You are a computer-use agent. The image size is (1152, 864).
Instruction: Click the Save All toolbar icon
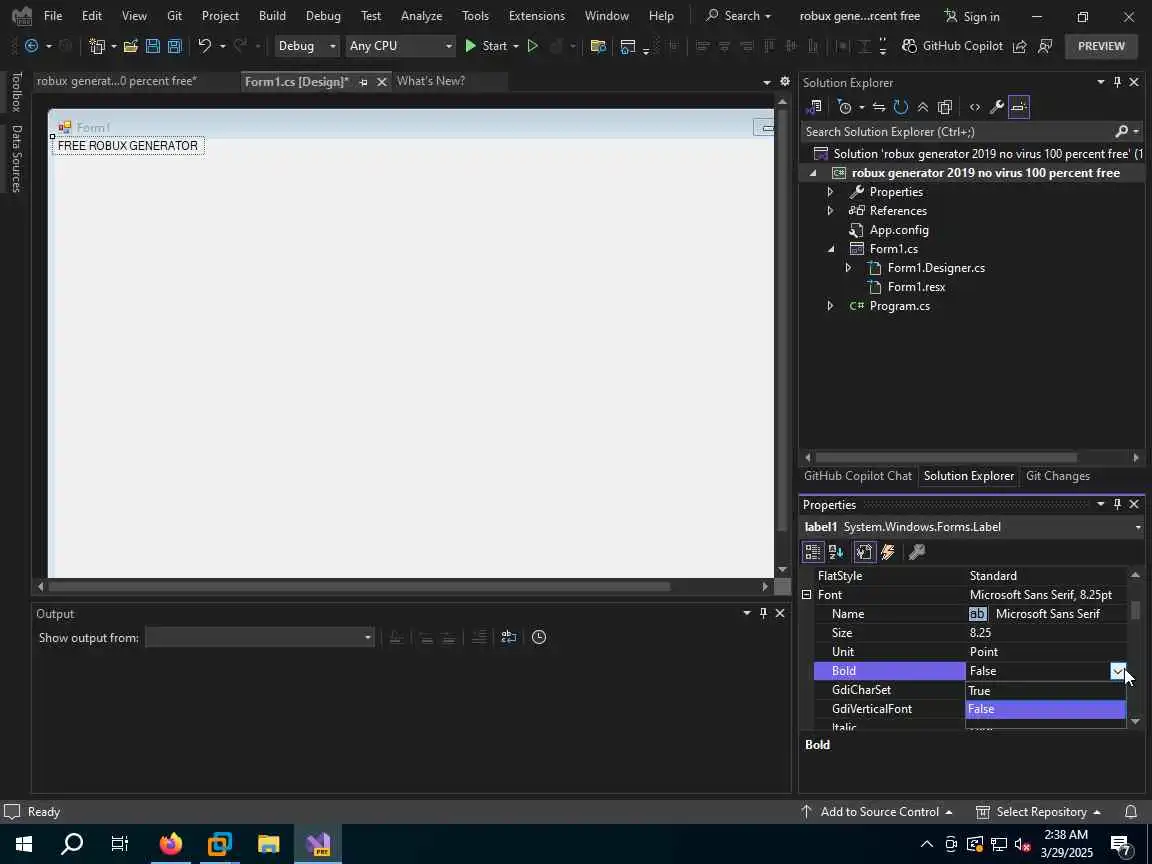pyautogui.click(x=175, y=46)
